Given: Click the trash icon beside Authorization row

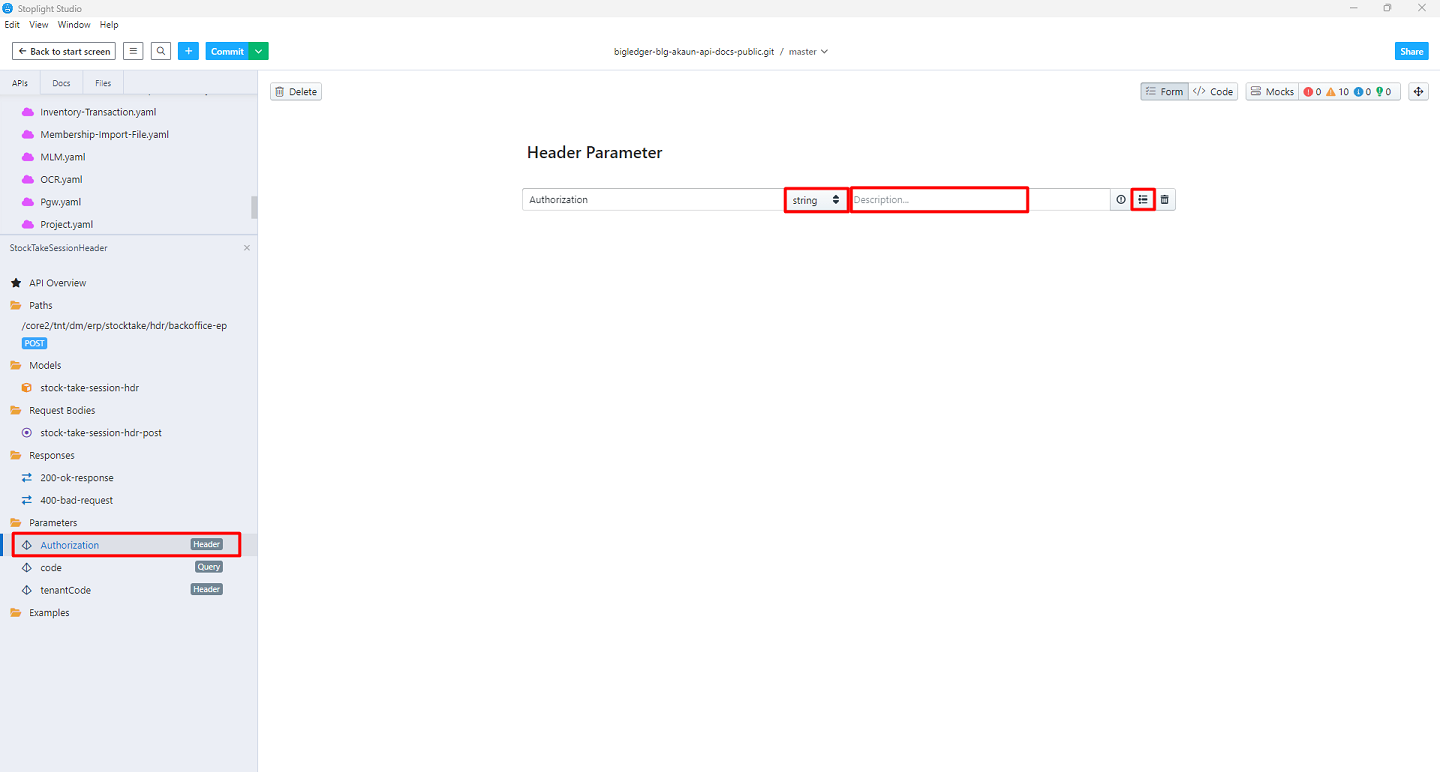Looking at the screenshot, I should point(1165,200).
